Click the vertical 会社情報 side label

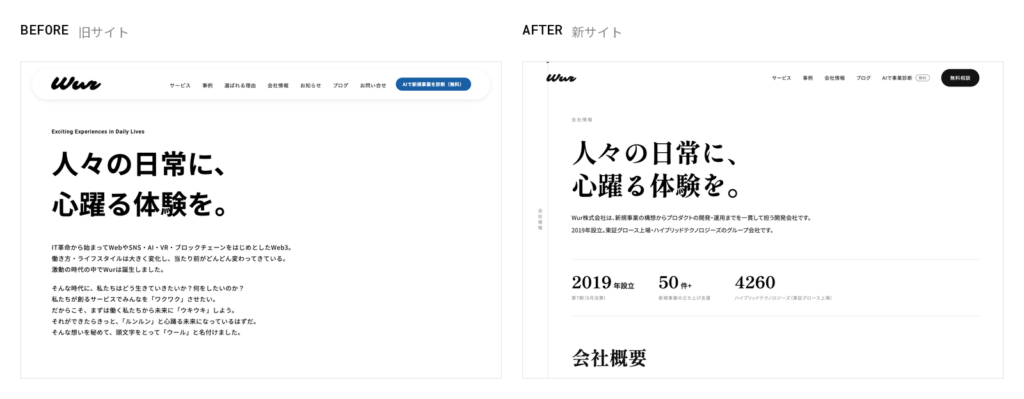click(x=540, y=220)
